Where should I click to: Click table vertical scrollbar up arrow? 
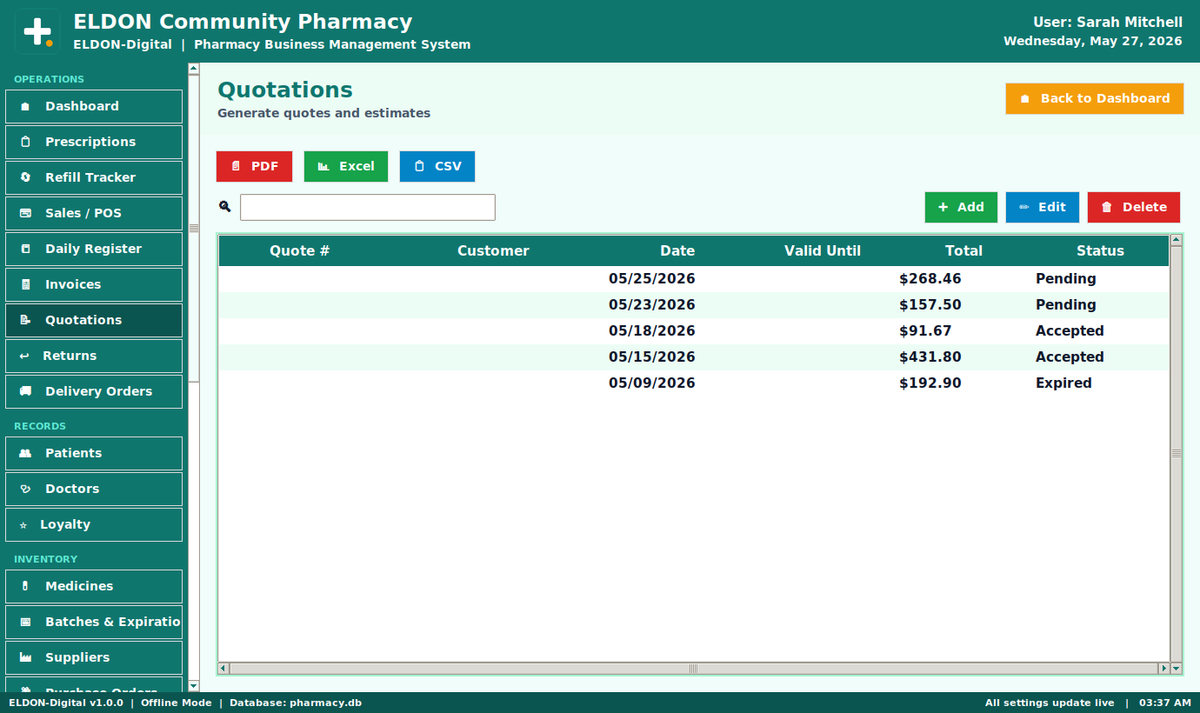click(1176, 241)
